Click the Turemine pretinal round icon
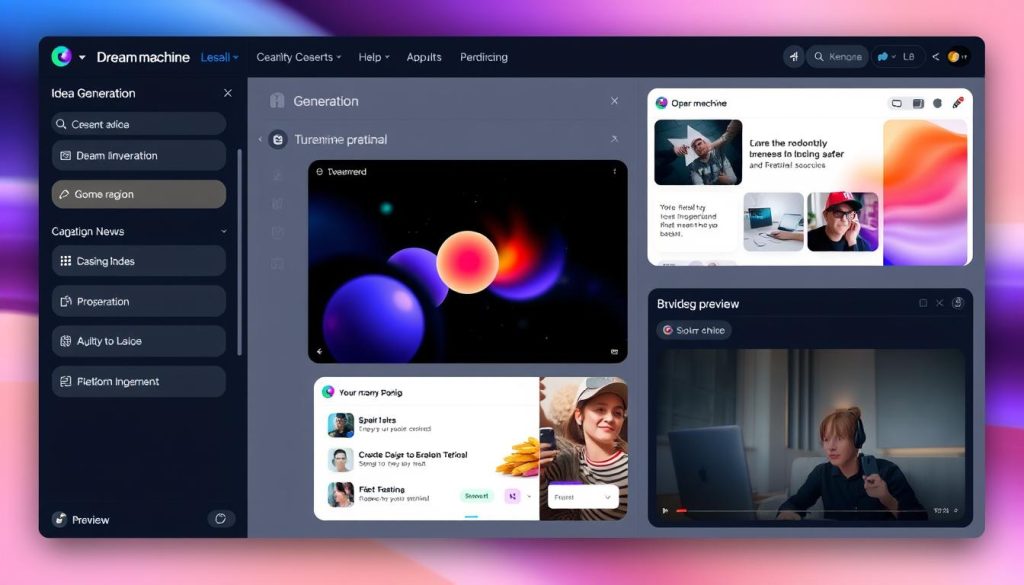This screenshot has width=1024, height=585. tap(277, 140)
